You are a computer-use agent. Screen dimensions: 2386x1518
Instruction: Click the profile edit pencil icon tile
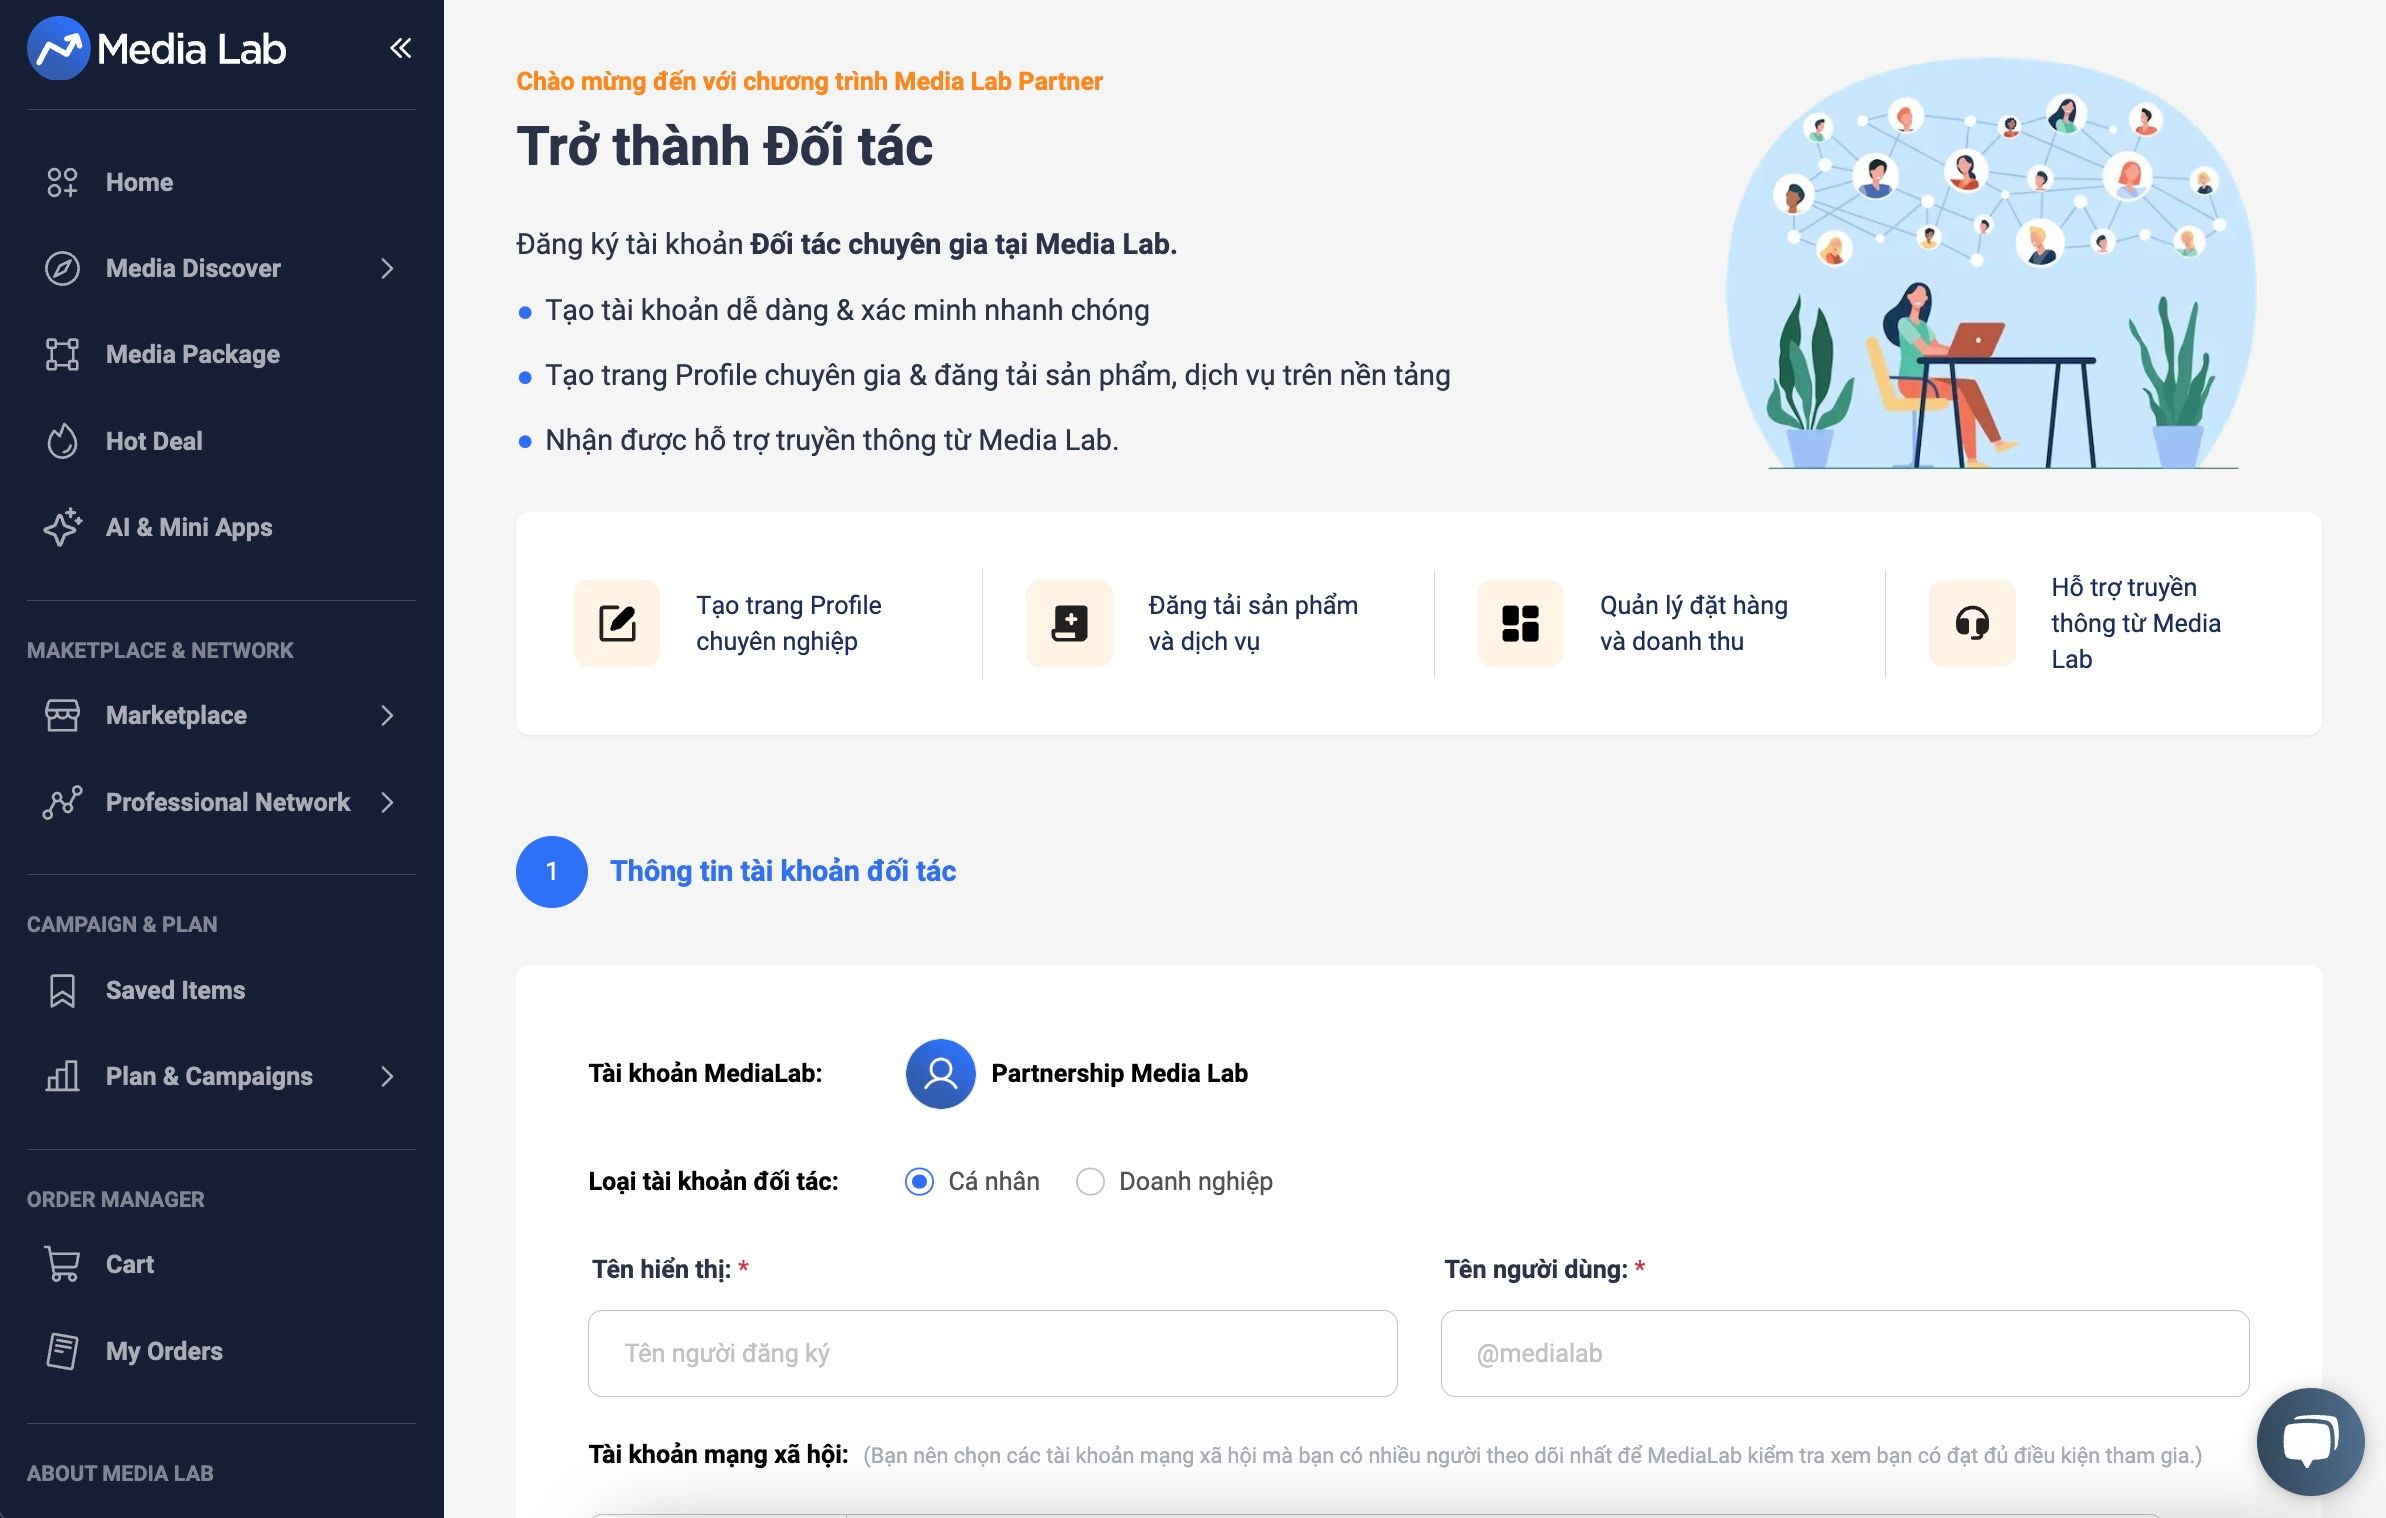pos(617,623)
